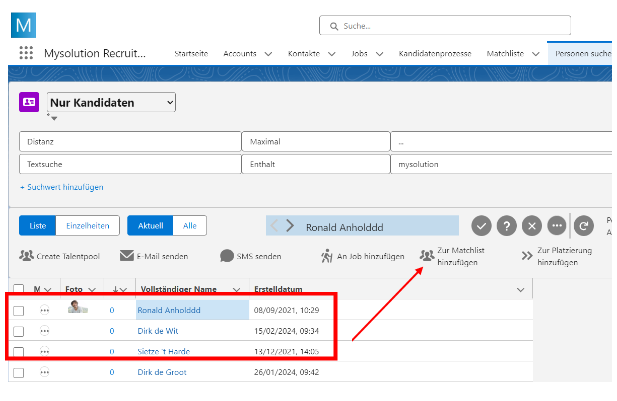The width and height of the screenshot is (617, 401).
Task: Tick the checkbox beside Dirk de Wit
Action: [19, 331]
